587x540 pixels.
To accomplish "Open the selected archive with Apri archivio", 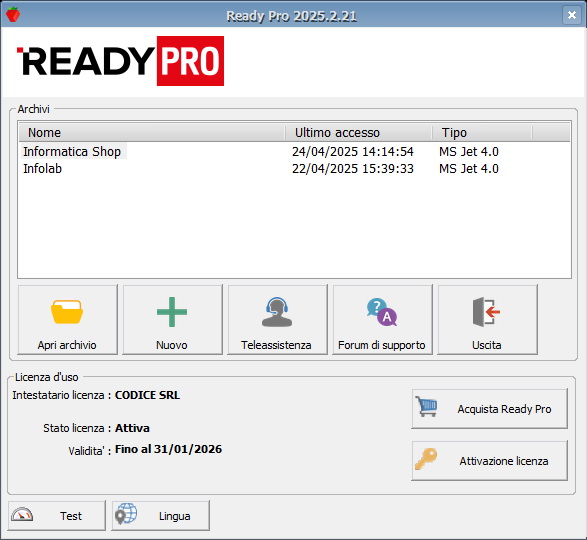I will [x=67, y=319].
